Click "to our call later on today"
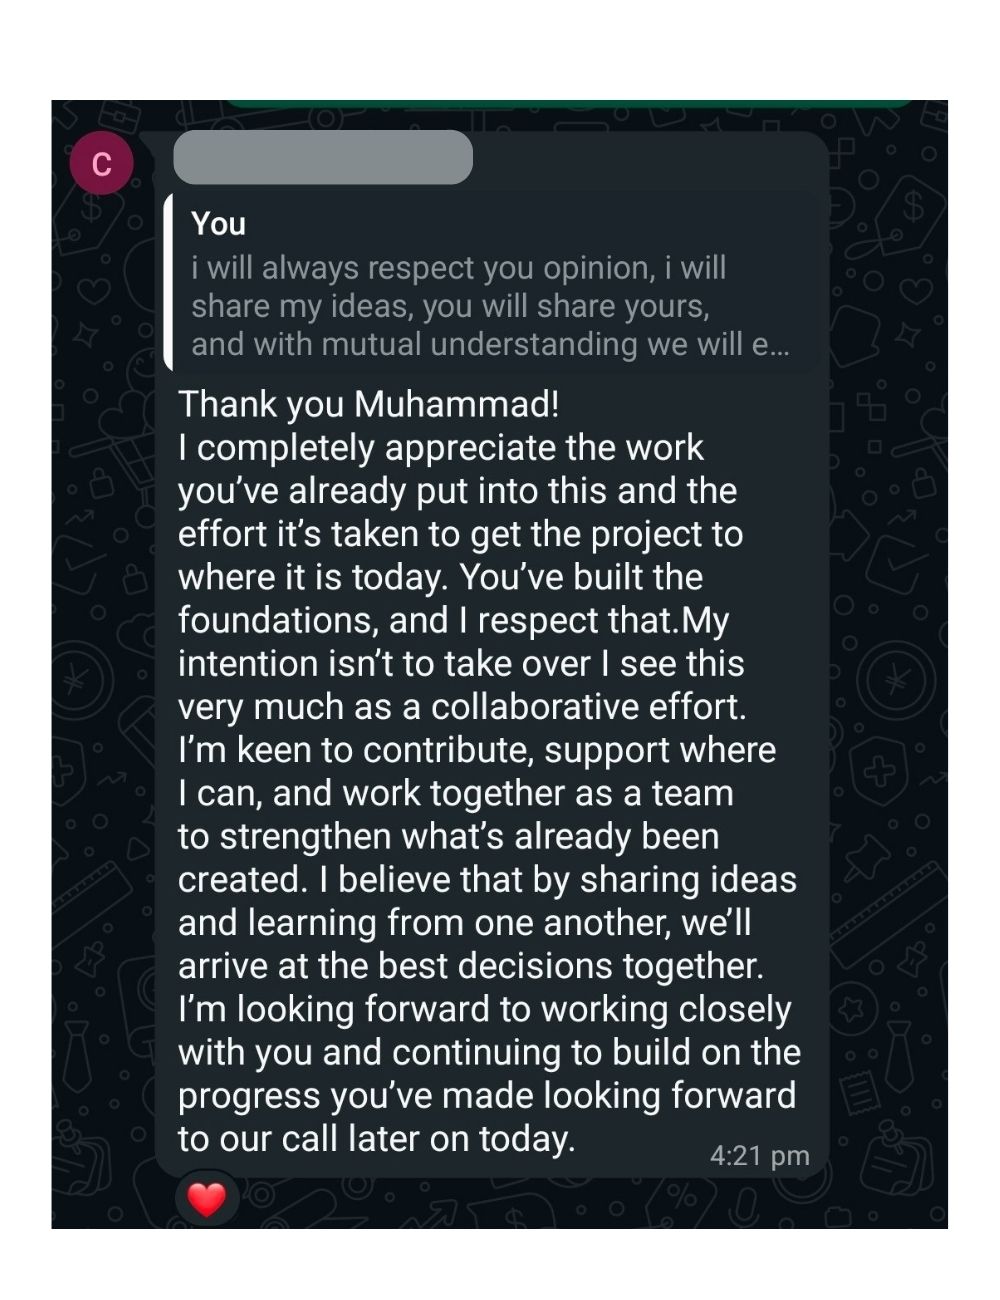1000x1300 pixels. [376, 1138]
